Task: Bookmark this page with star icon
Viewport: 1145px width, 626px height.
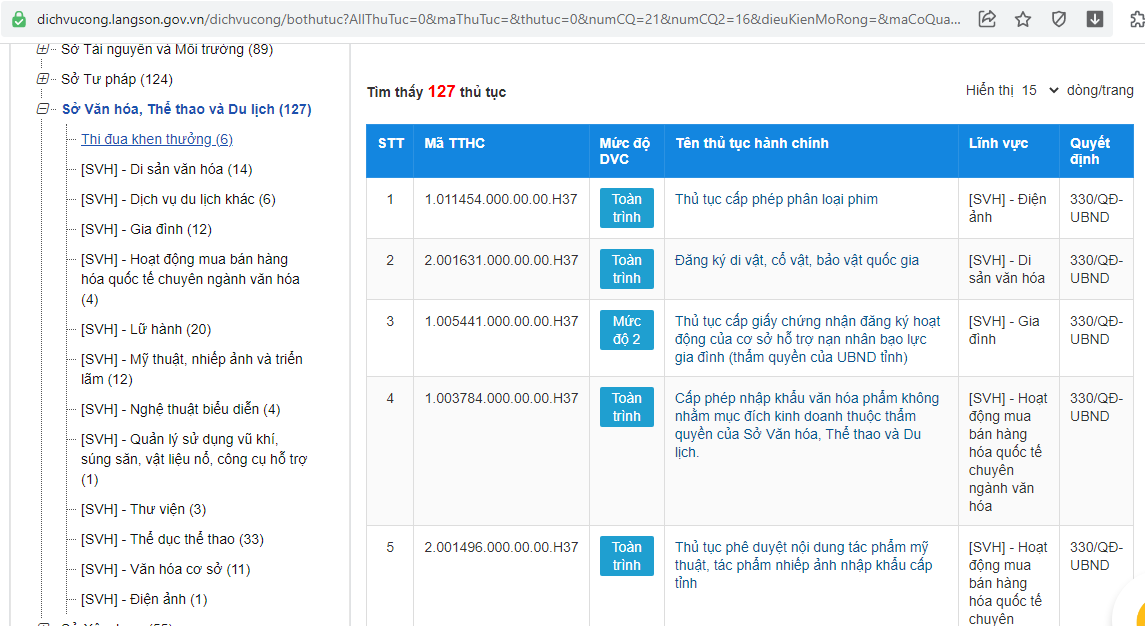Action: coord(1023,19)
